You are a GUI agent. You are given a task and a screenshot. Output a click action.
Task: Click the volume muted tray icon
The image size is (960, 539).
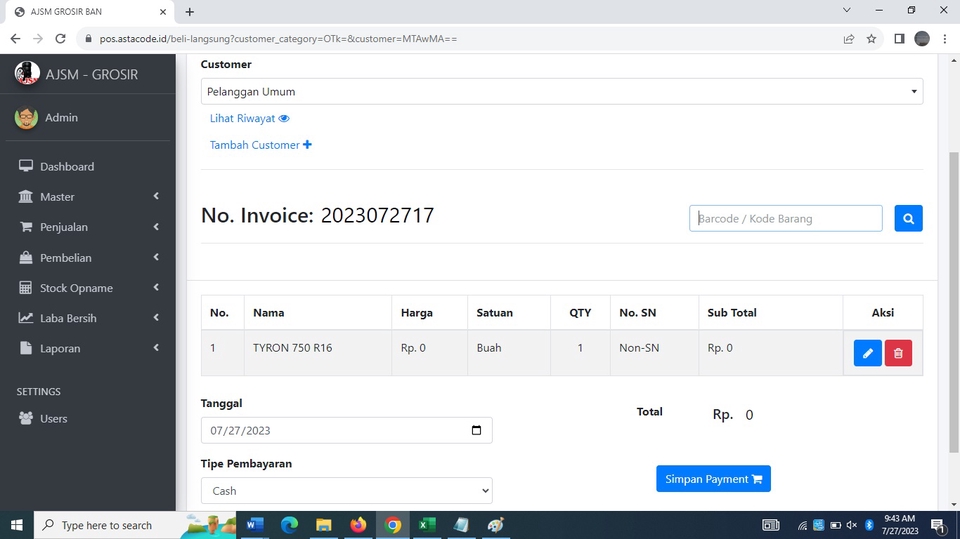pos(852,526)
